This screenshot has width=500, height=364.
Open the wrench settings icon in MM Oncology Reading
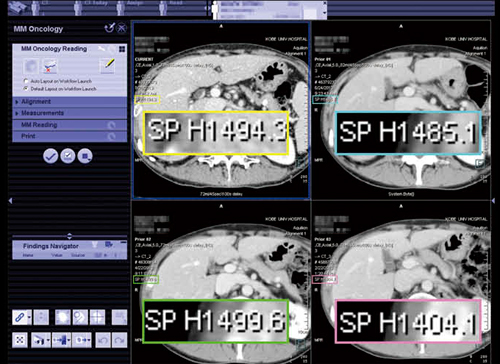coord(101,49)
